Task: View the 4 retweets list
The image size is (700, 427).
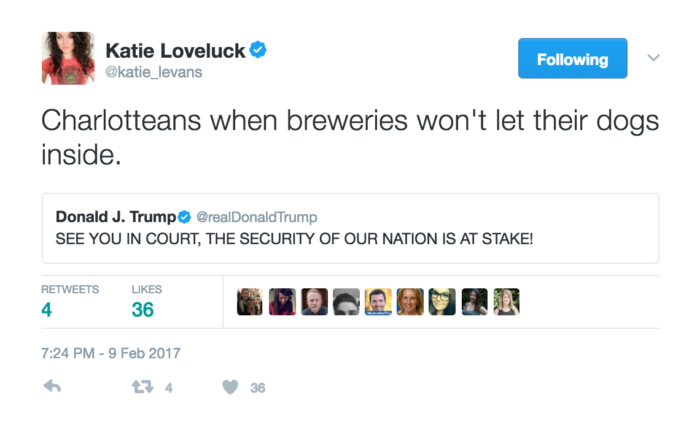Action: (x=70, y=302)
